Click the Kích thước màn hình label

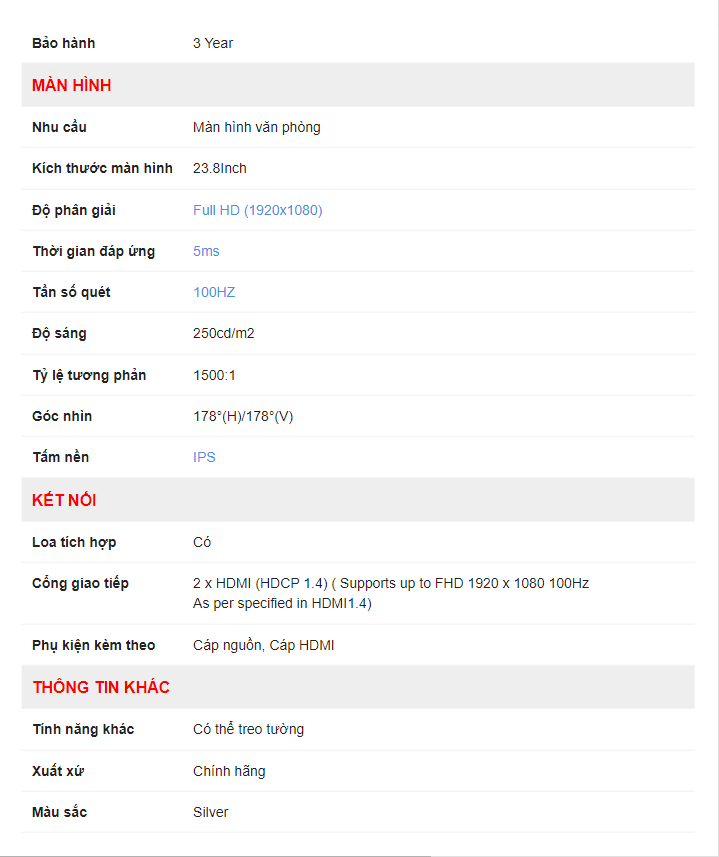pos(102,168)
